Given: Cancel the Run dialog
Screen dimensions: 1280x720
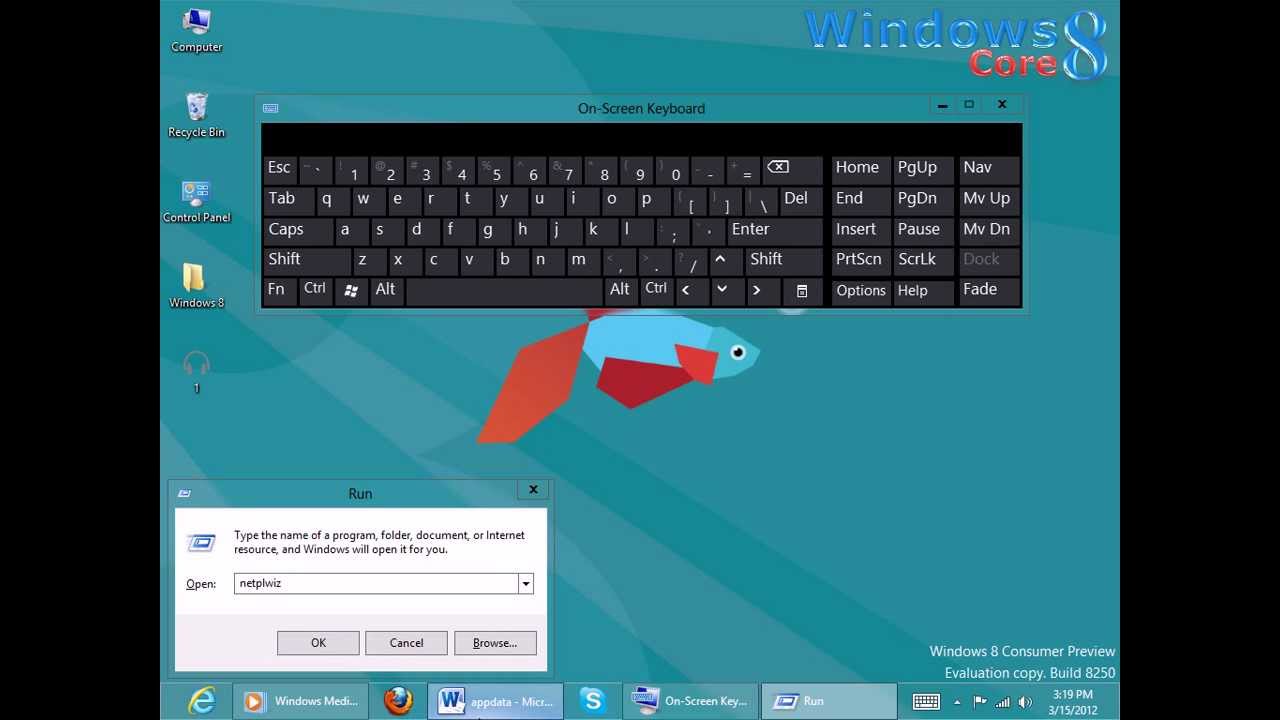Looking at the screenshot, I should click(x=406, y=643).
